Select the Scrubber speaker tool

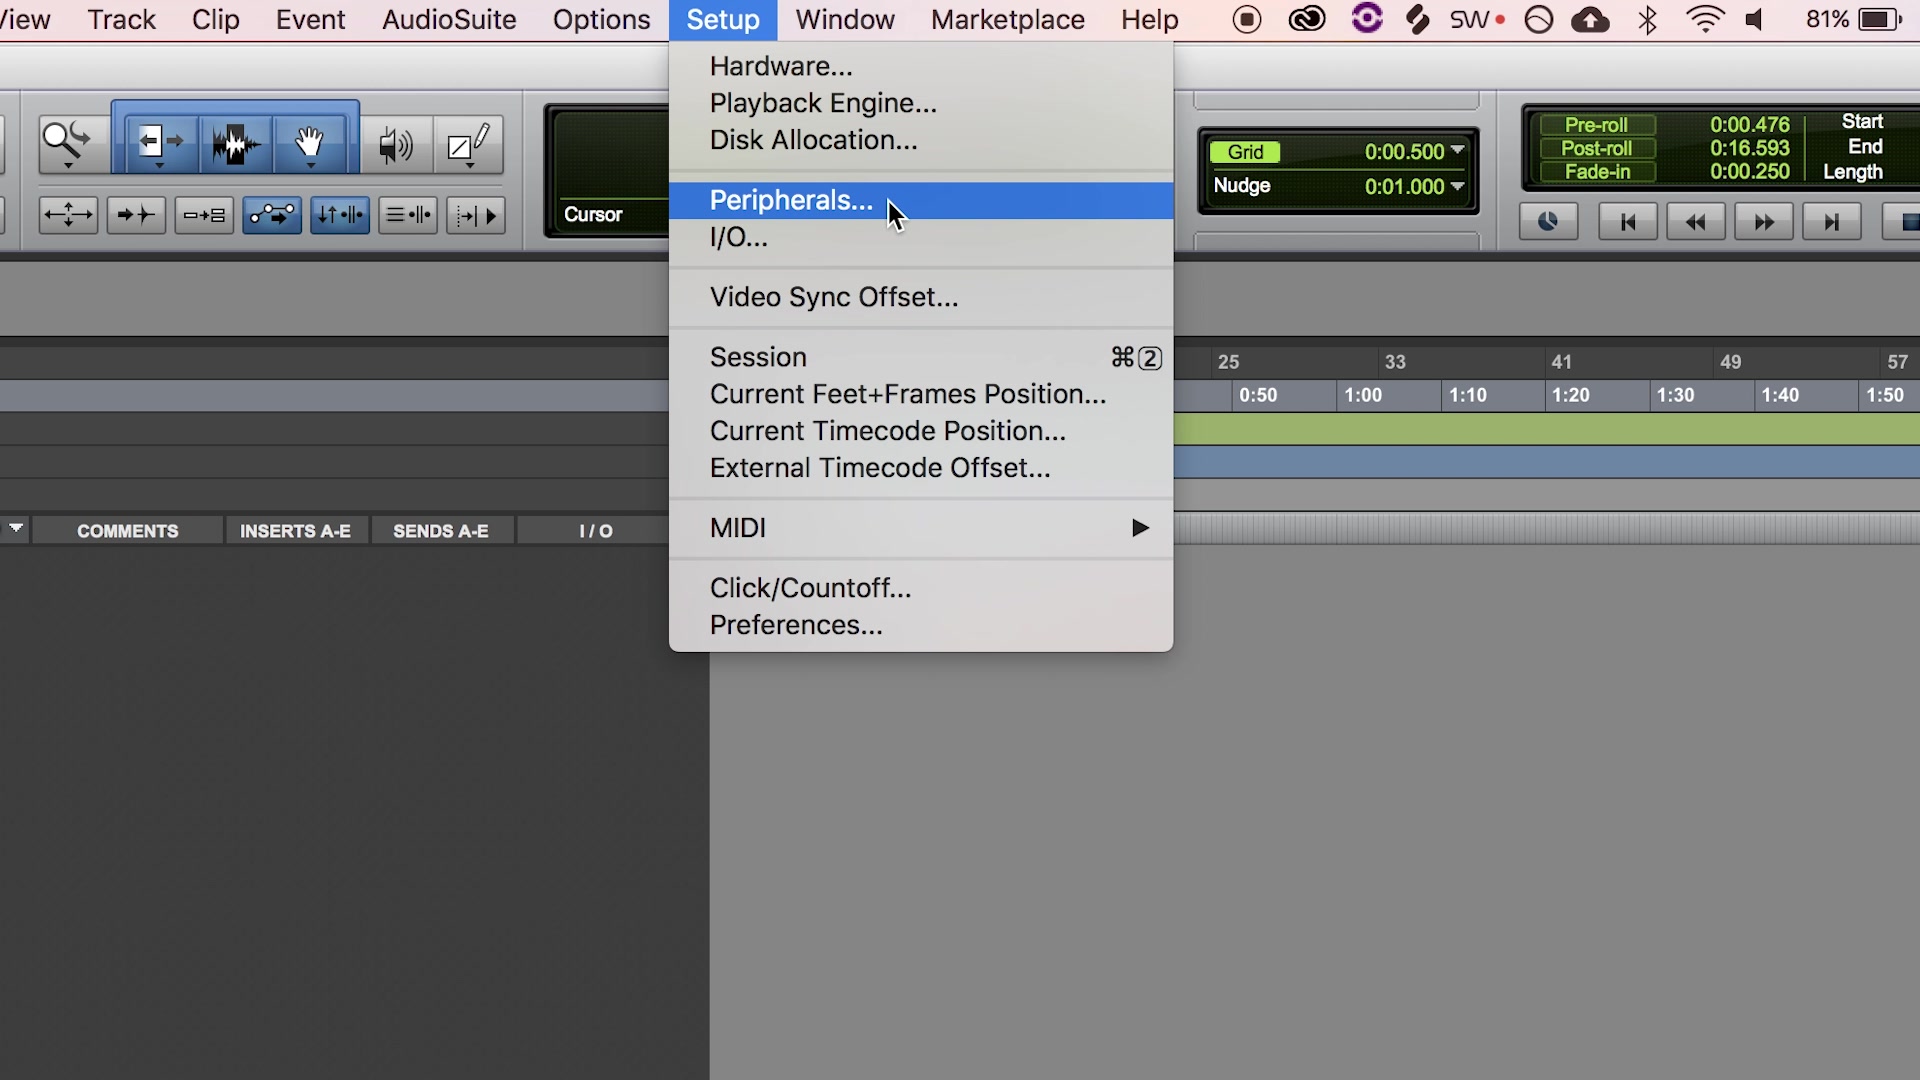[x=396, y=146]
